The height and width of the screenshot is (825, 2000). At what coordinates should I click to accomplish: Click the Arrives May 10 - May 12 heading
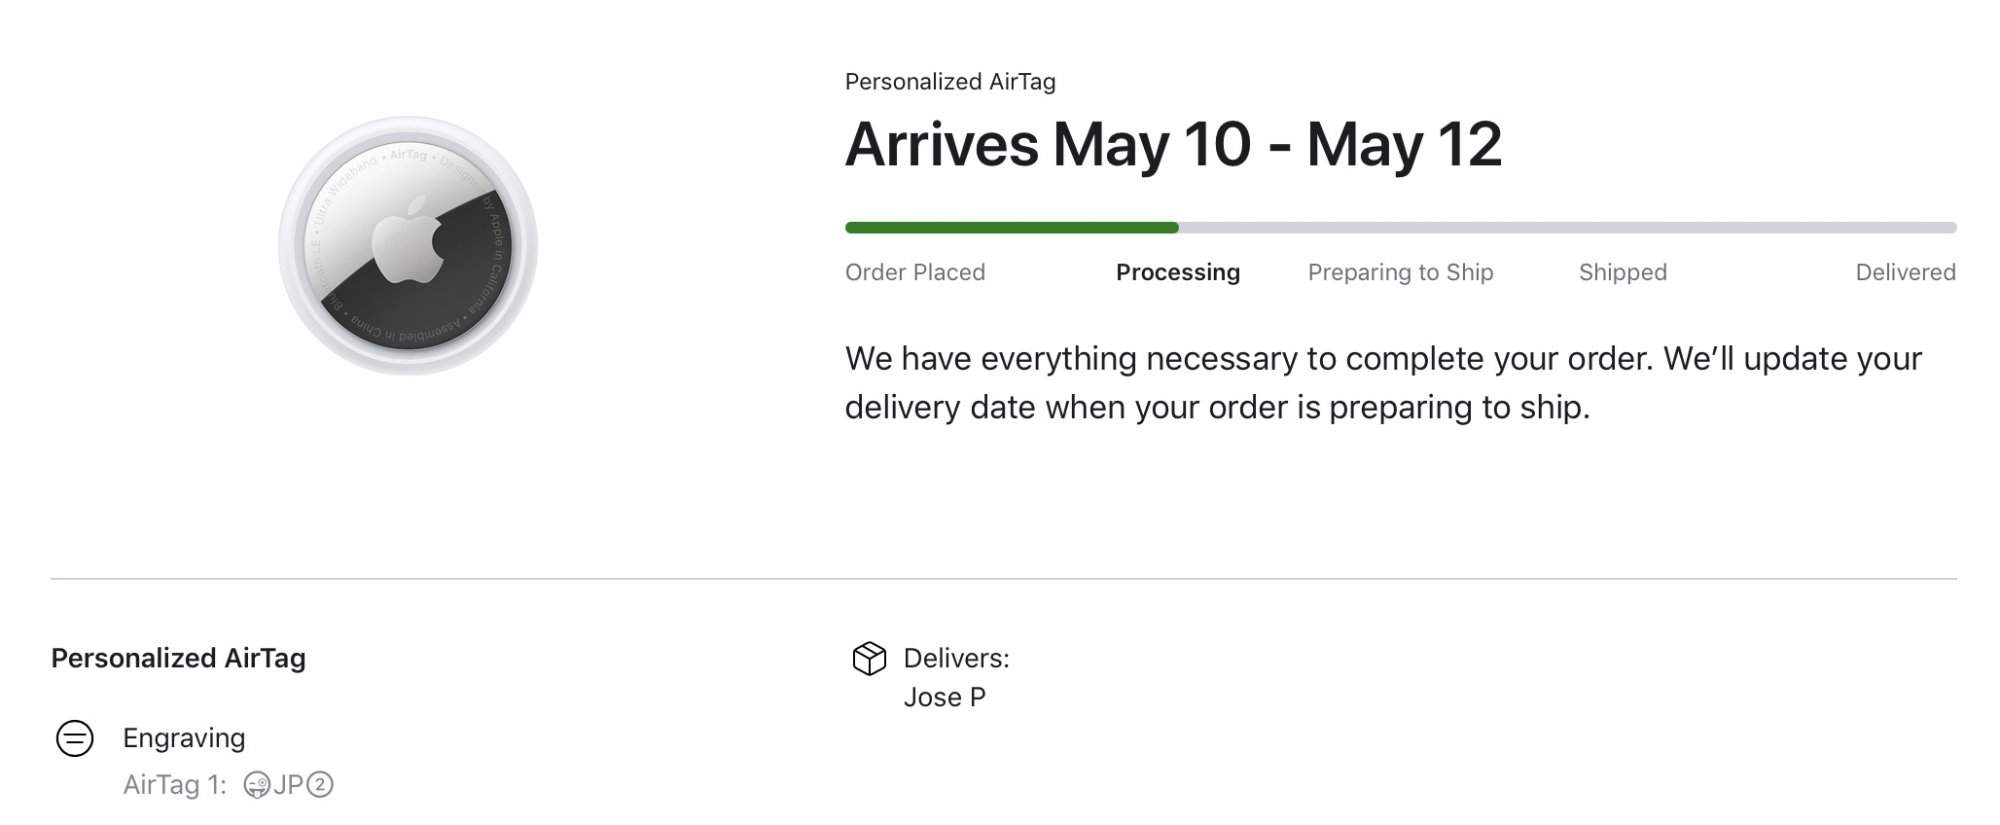[x=1172, y=144]
